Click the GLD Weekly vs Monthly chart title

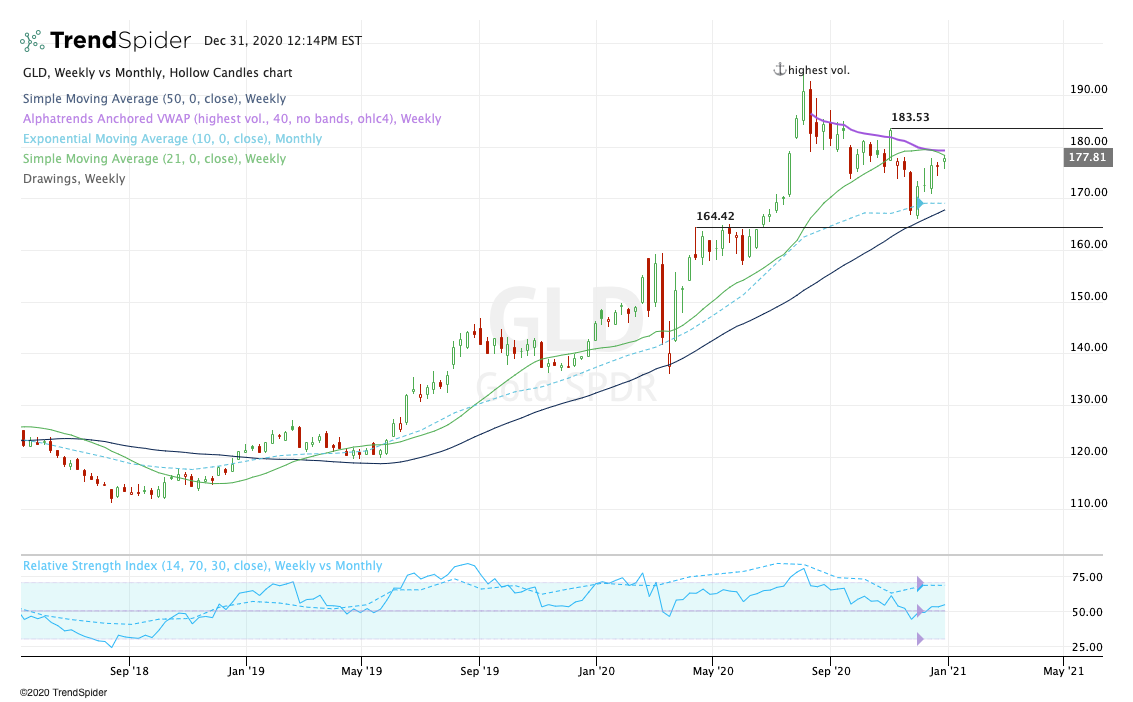(x=158, y=73)
